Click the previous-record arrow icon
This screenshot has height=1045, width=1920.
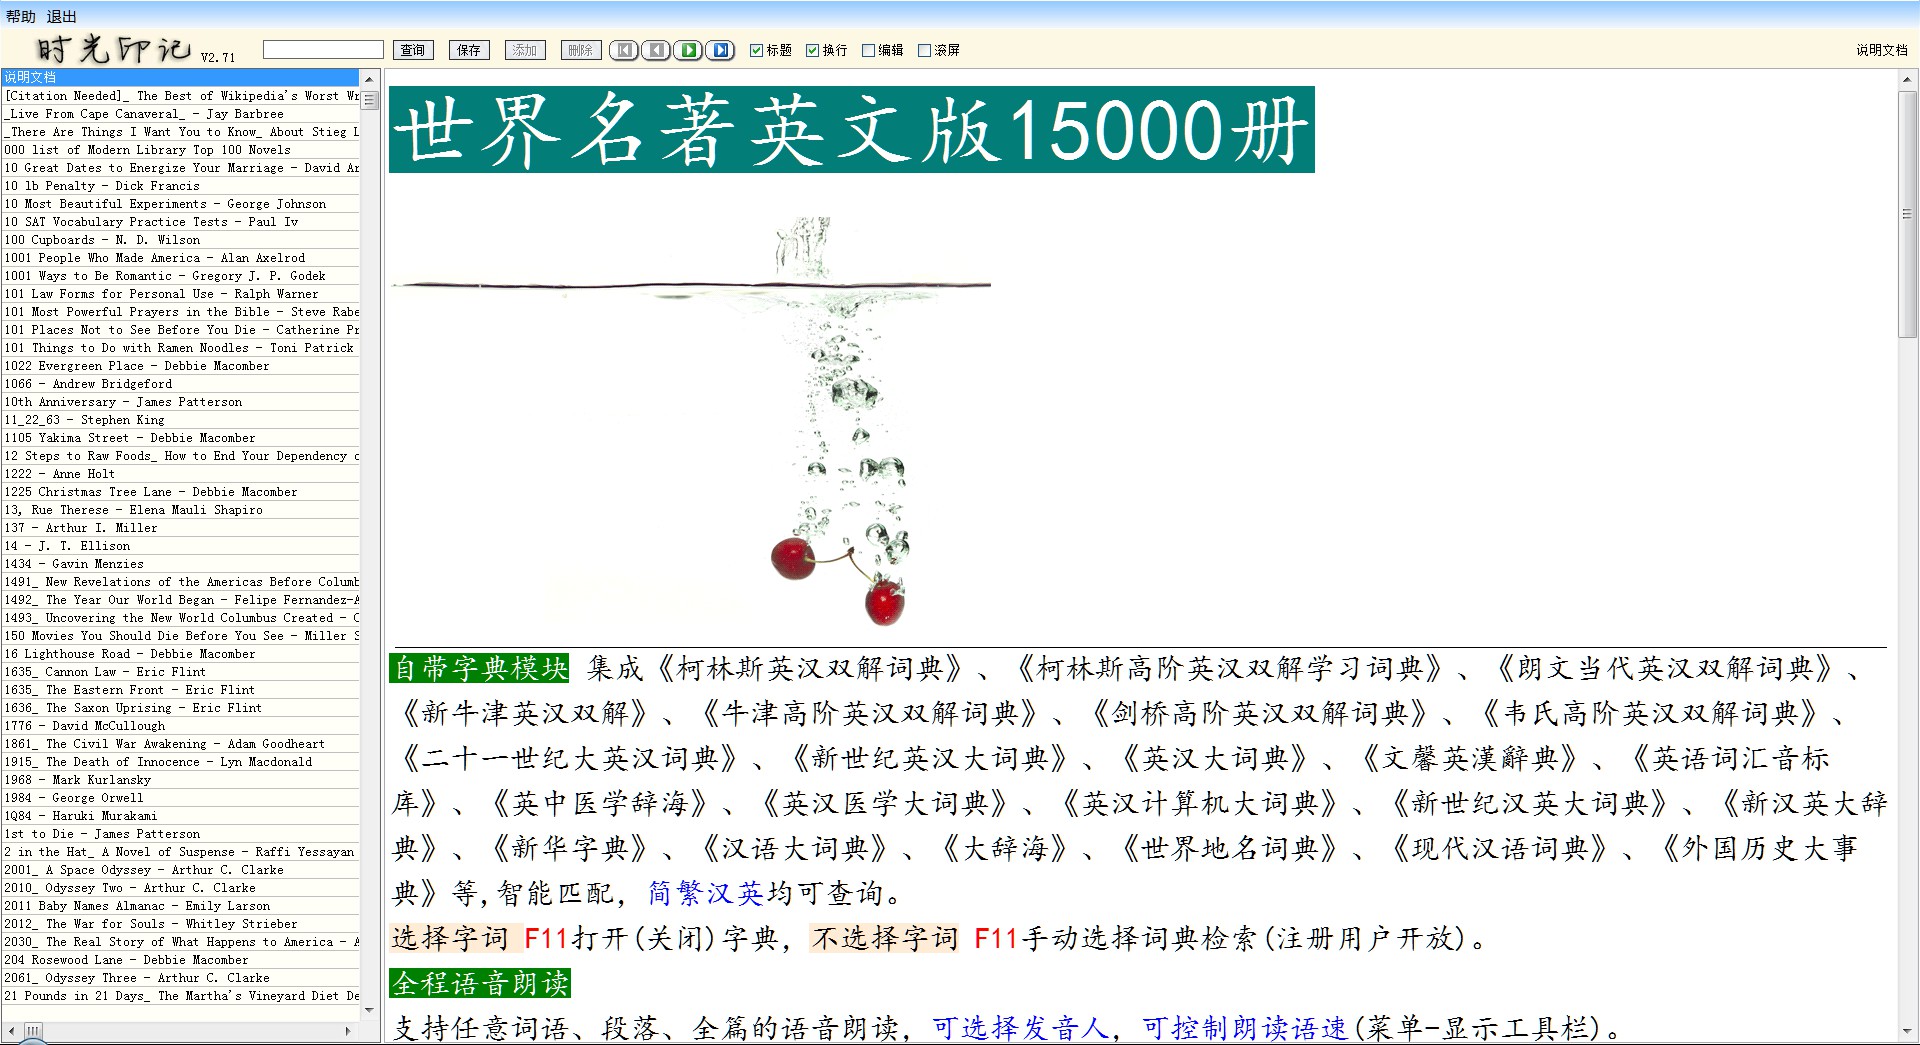click(656, 50)
